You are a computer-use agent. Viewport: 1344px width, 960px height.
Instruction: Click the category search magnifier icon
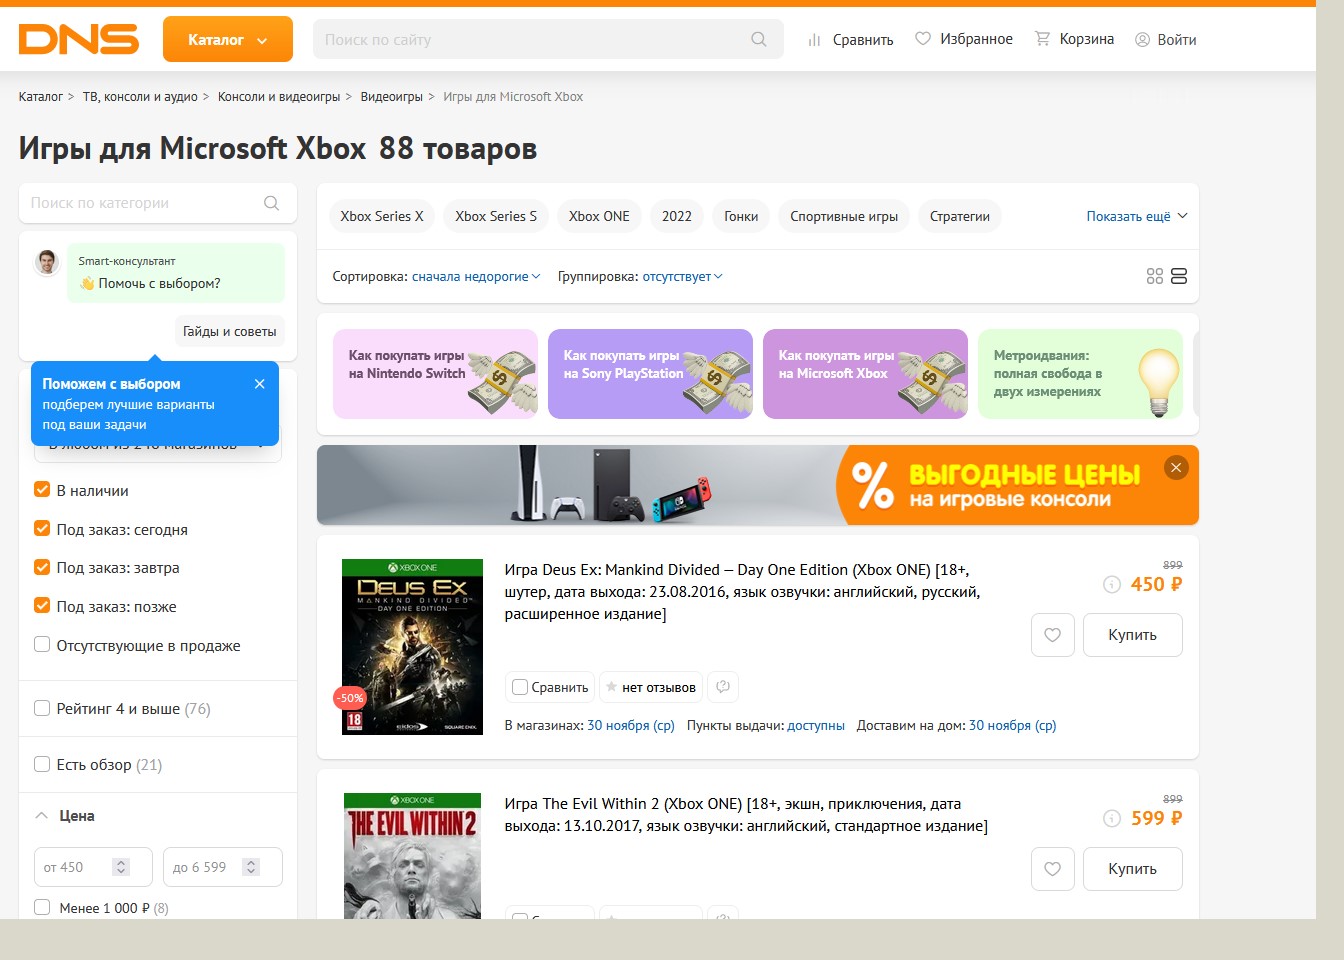coord(271,203)
